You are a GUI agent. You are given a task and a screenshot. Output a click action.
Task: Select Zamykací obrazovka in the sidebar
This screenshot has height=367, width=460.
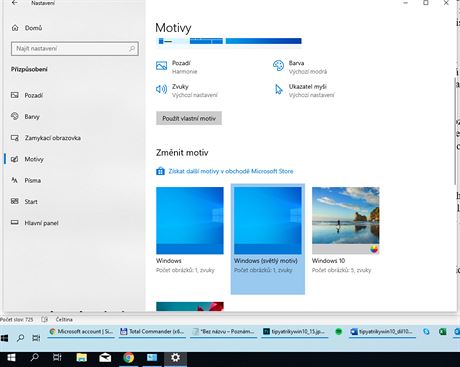(x=46, y=138)
